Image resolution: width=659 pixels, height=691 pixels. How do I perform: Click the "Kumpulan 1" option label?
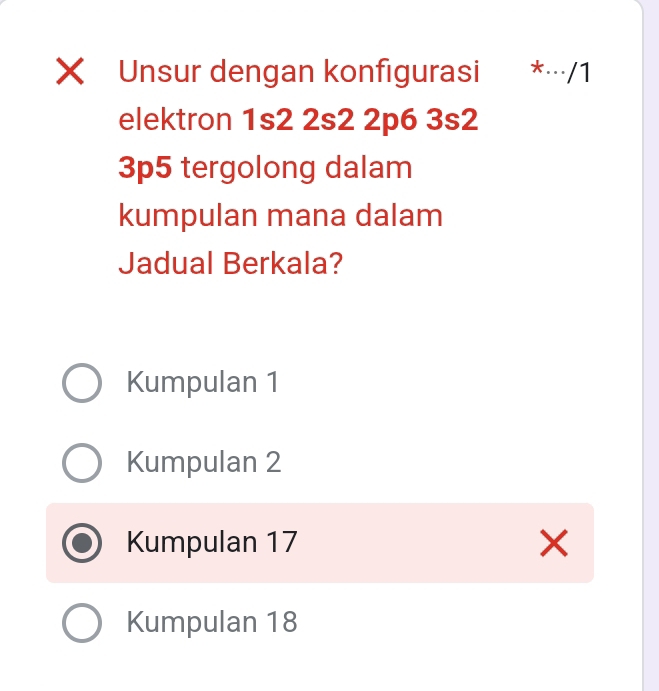(x=203, y=383)
